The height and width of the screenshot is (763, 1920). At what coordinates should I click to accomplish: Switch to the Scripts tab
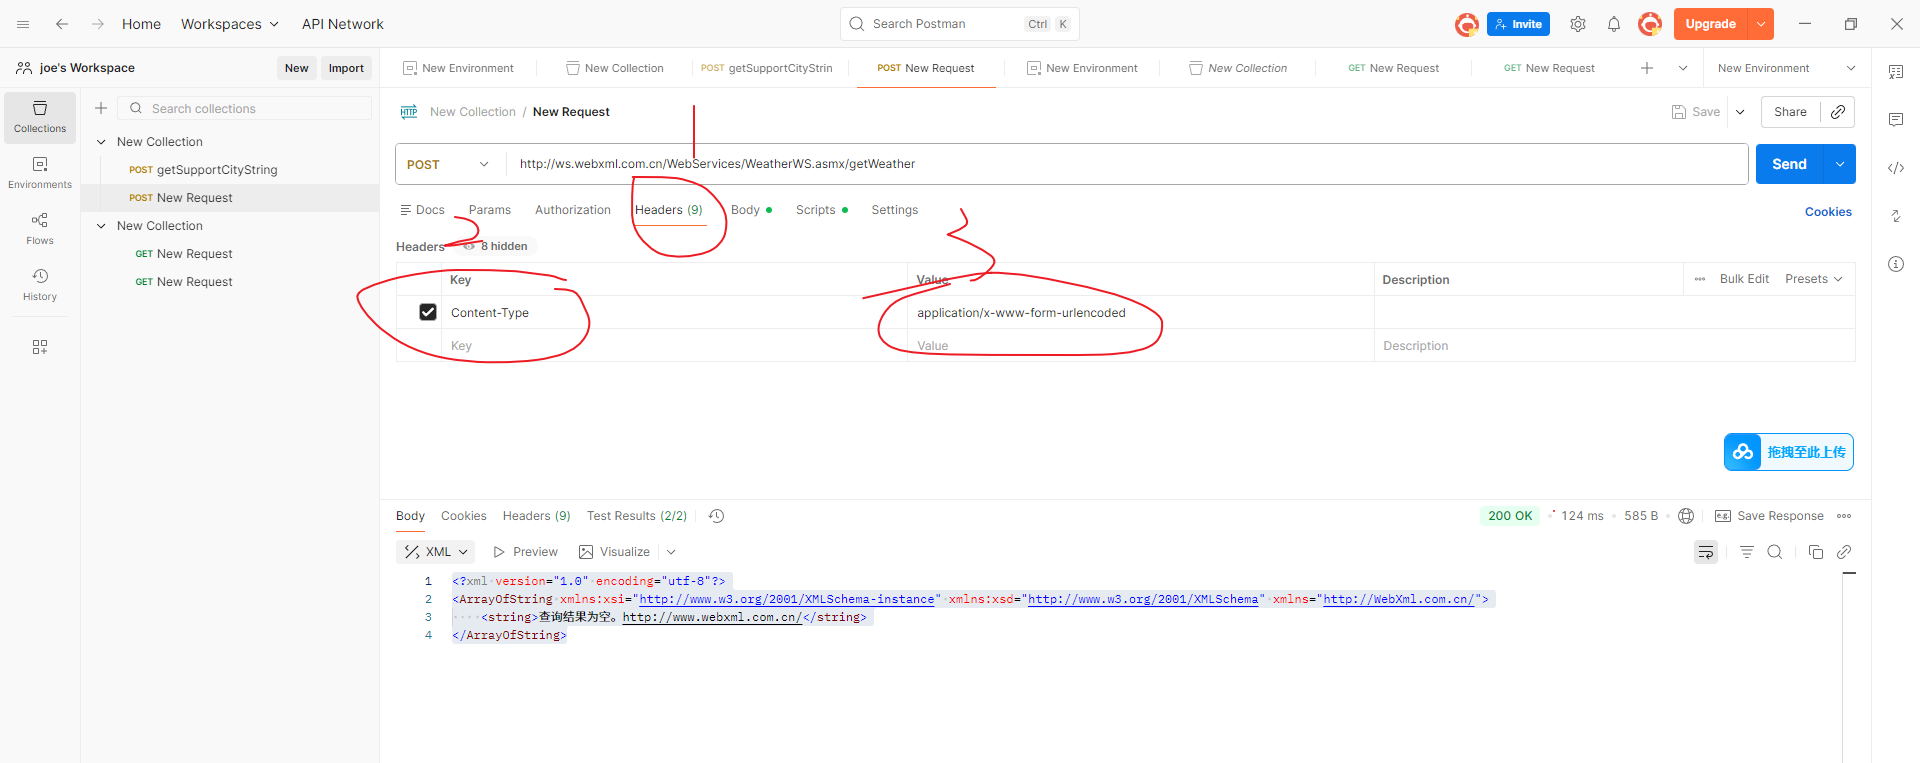click(822, 210)
